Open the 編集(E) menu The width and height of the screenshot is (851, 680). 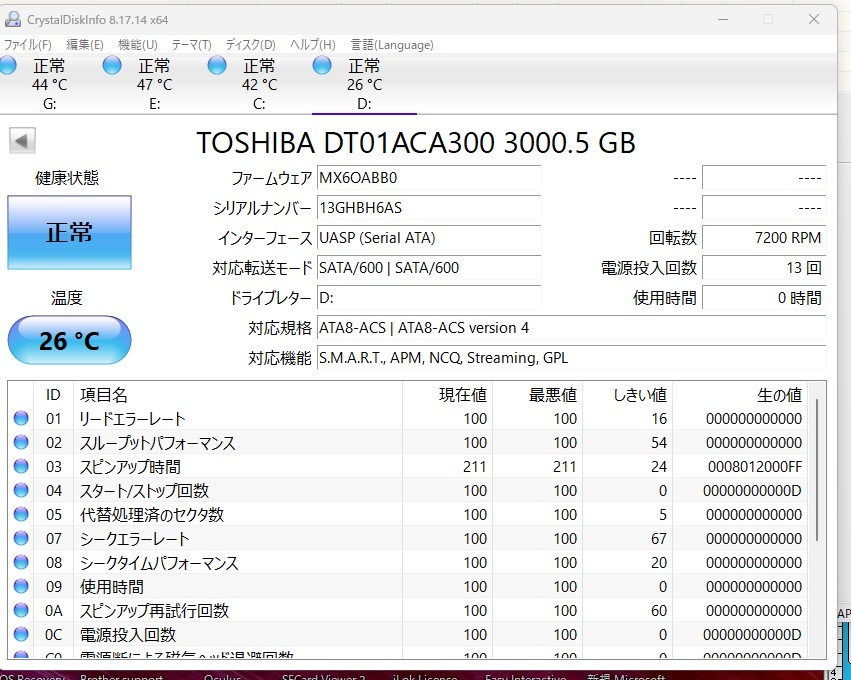(x=85, y=45)
